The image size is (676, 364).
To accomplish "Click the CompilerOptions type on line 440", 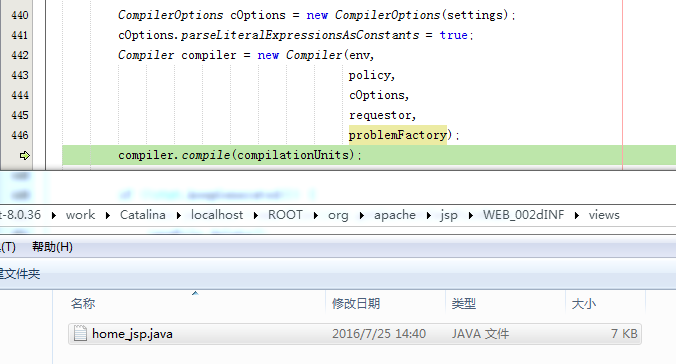I will (171, 15).
